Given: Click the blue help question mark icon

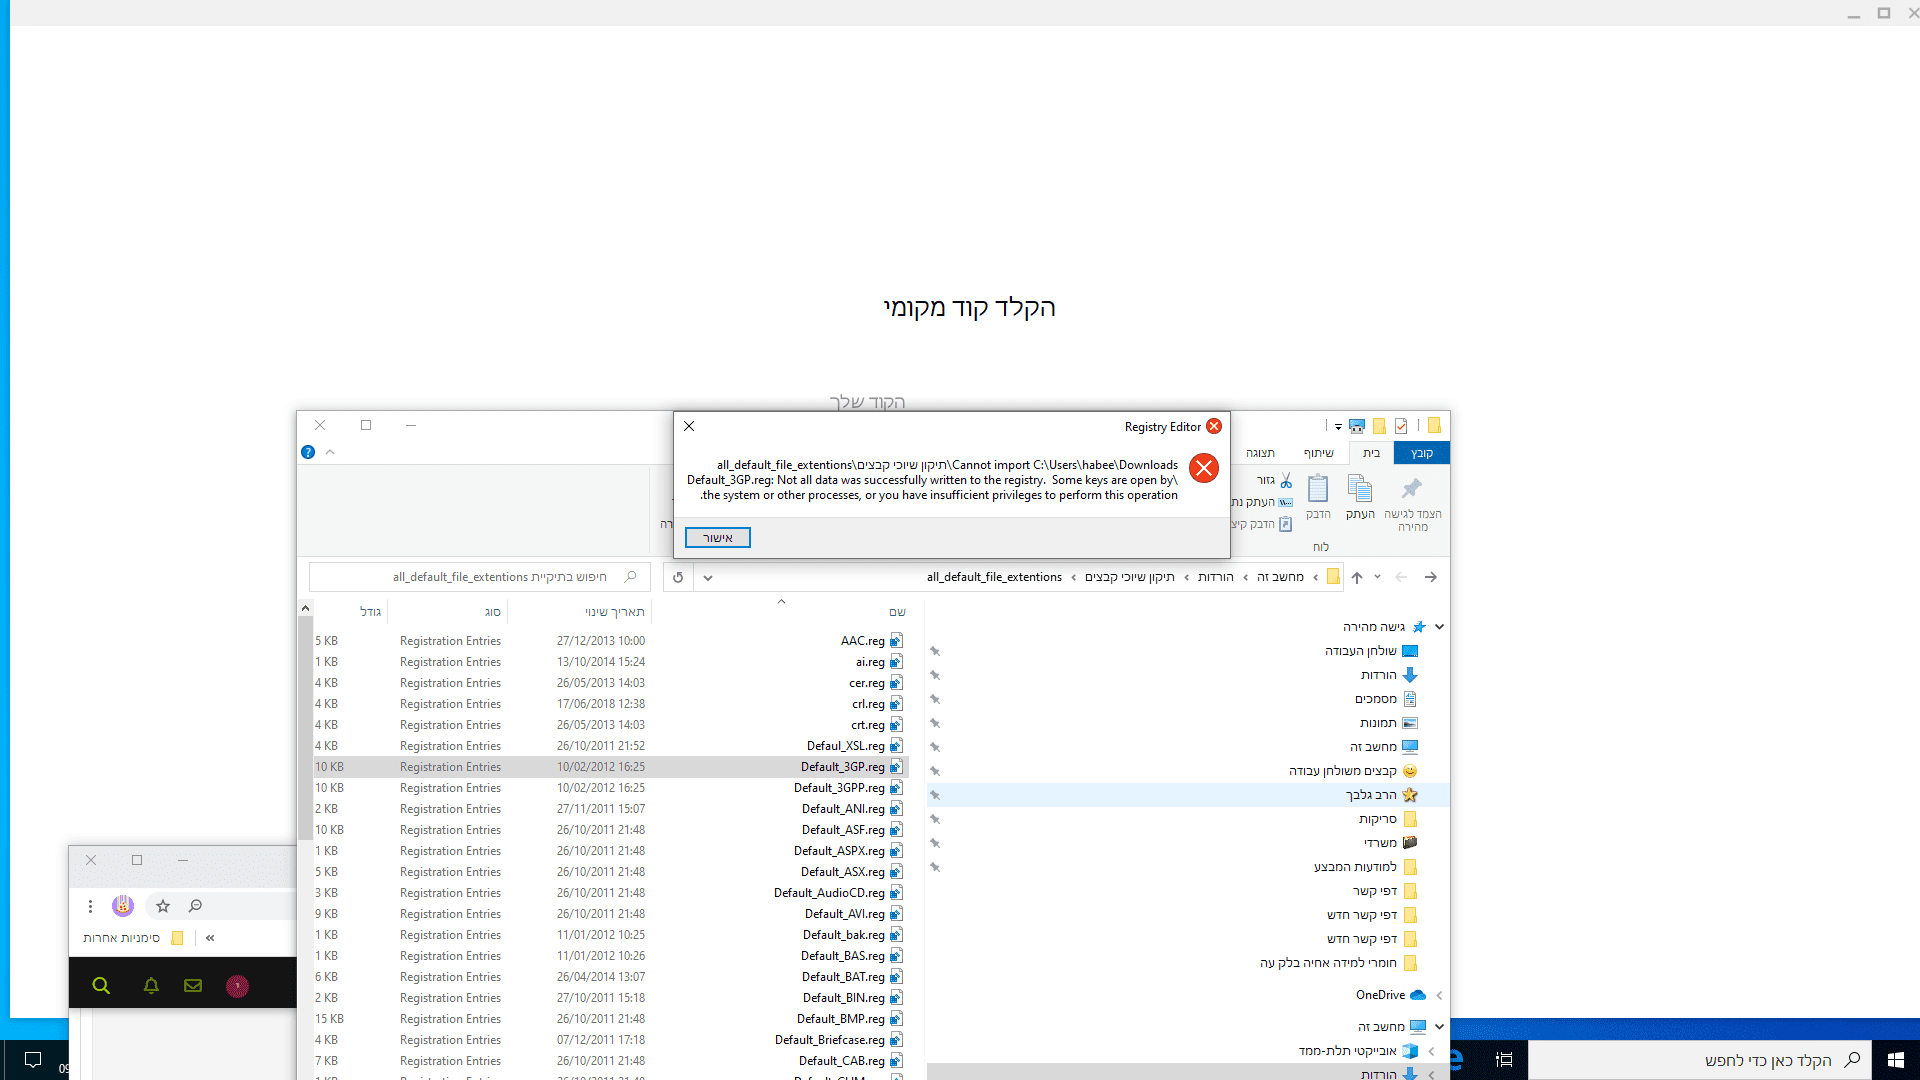Looking at the screenshot, I should tap(308, 452).
